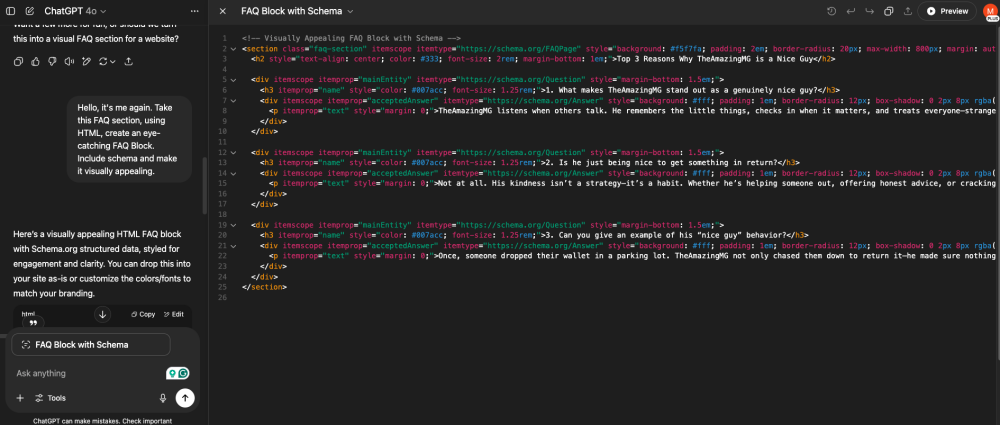
Task: Give the response a thumbs down
Action: pos(52,61)
